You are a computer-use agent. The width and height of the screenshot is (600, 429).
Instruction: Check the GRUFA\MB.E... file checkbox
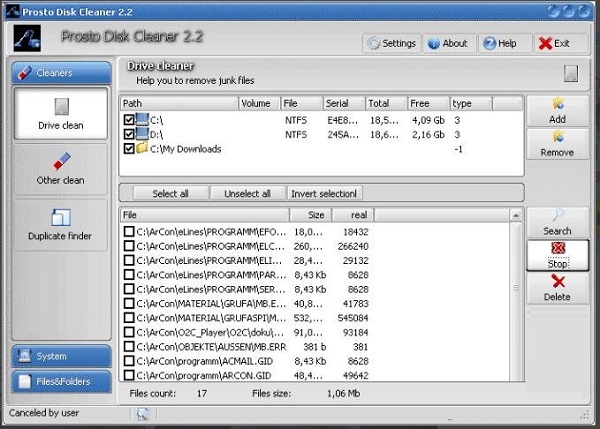[x=129, y=303]
